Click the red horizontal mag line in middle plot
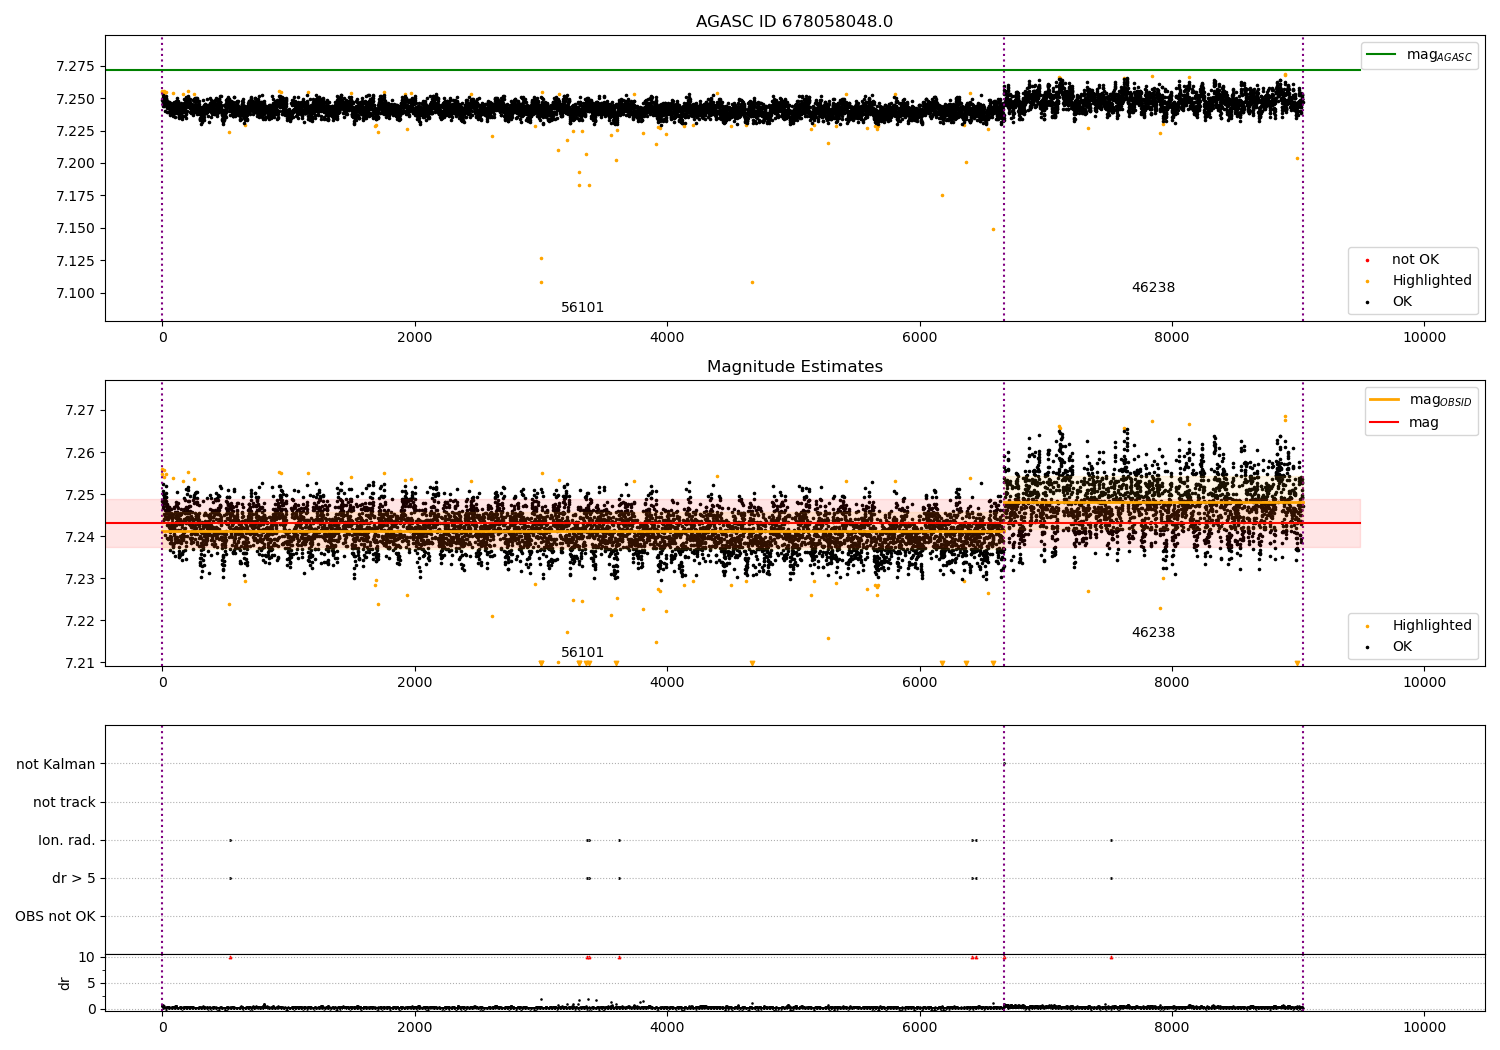Screen dimensions: 1500x1050 pyautogui.click(x=733, y=523)
